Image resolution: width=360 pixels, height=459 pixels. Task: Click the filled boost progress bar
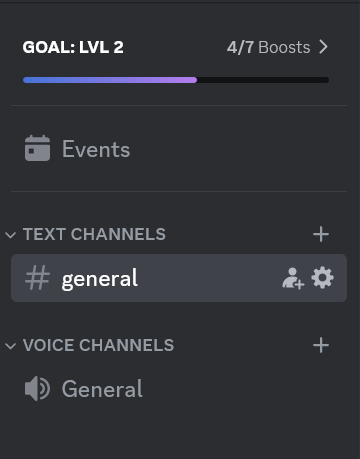[x=110, y=80]
